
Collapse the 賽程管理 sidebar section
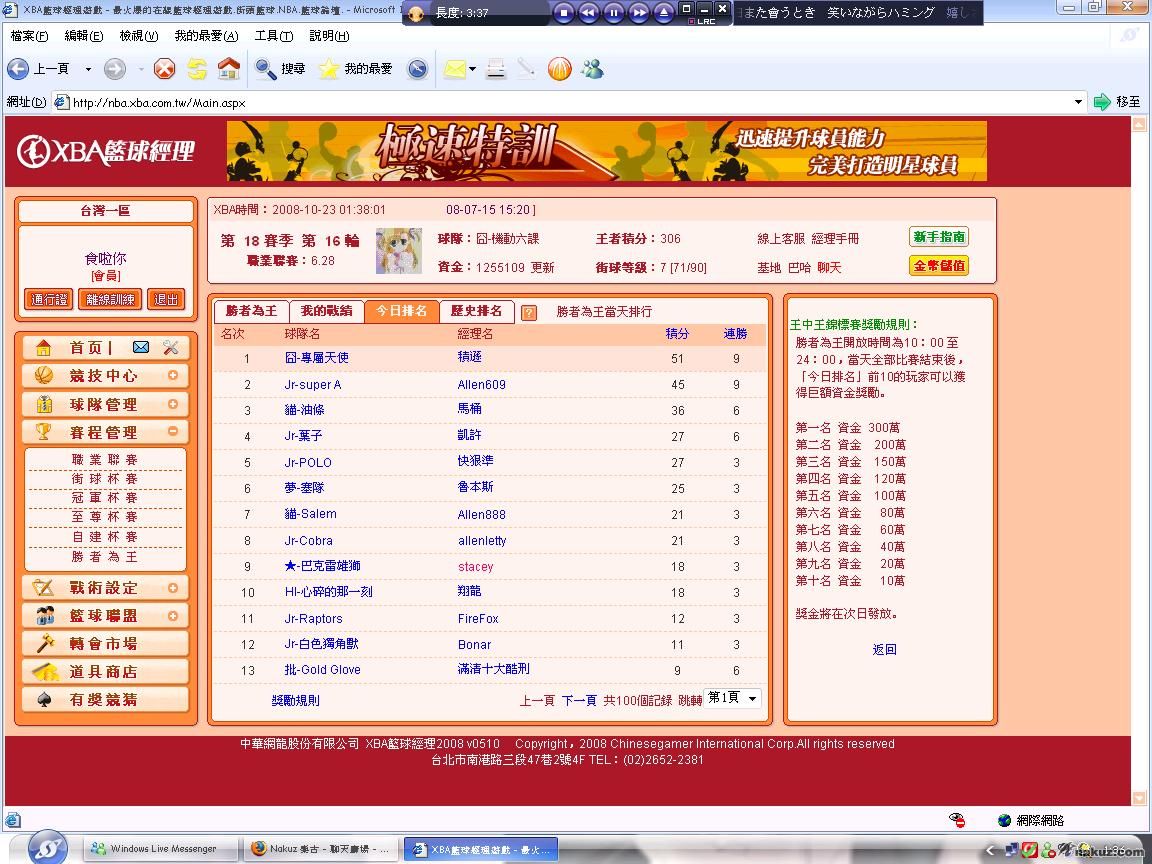pos(173,432)
